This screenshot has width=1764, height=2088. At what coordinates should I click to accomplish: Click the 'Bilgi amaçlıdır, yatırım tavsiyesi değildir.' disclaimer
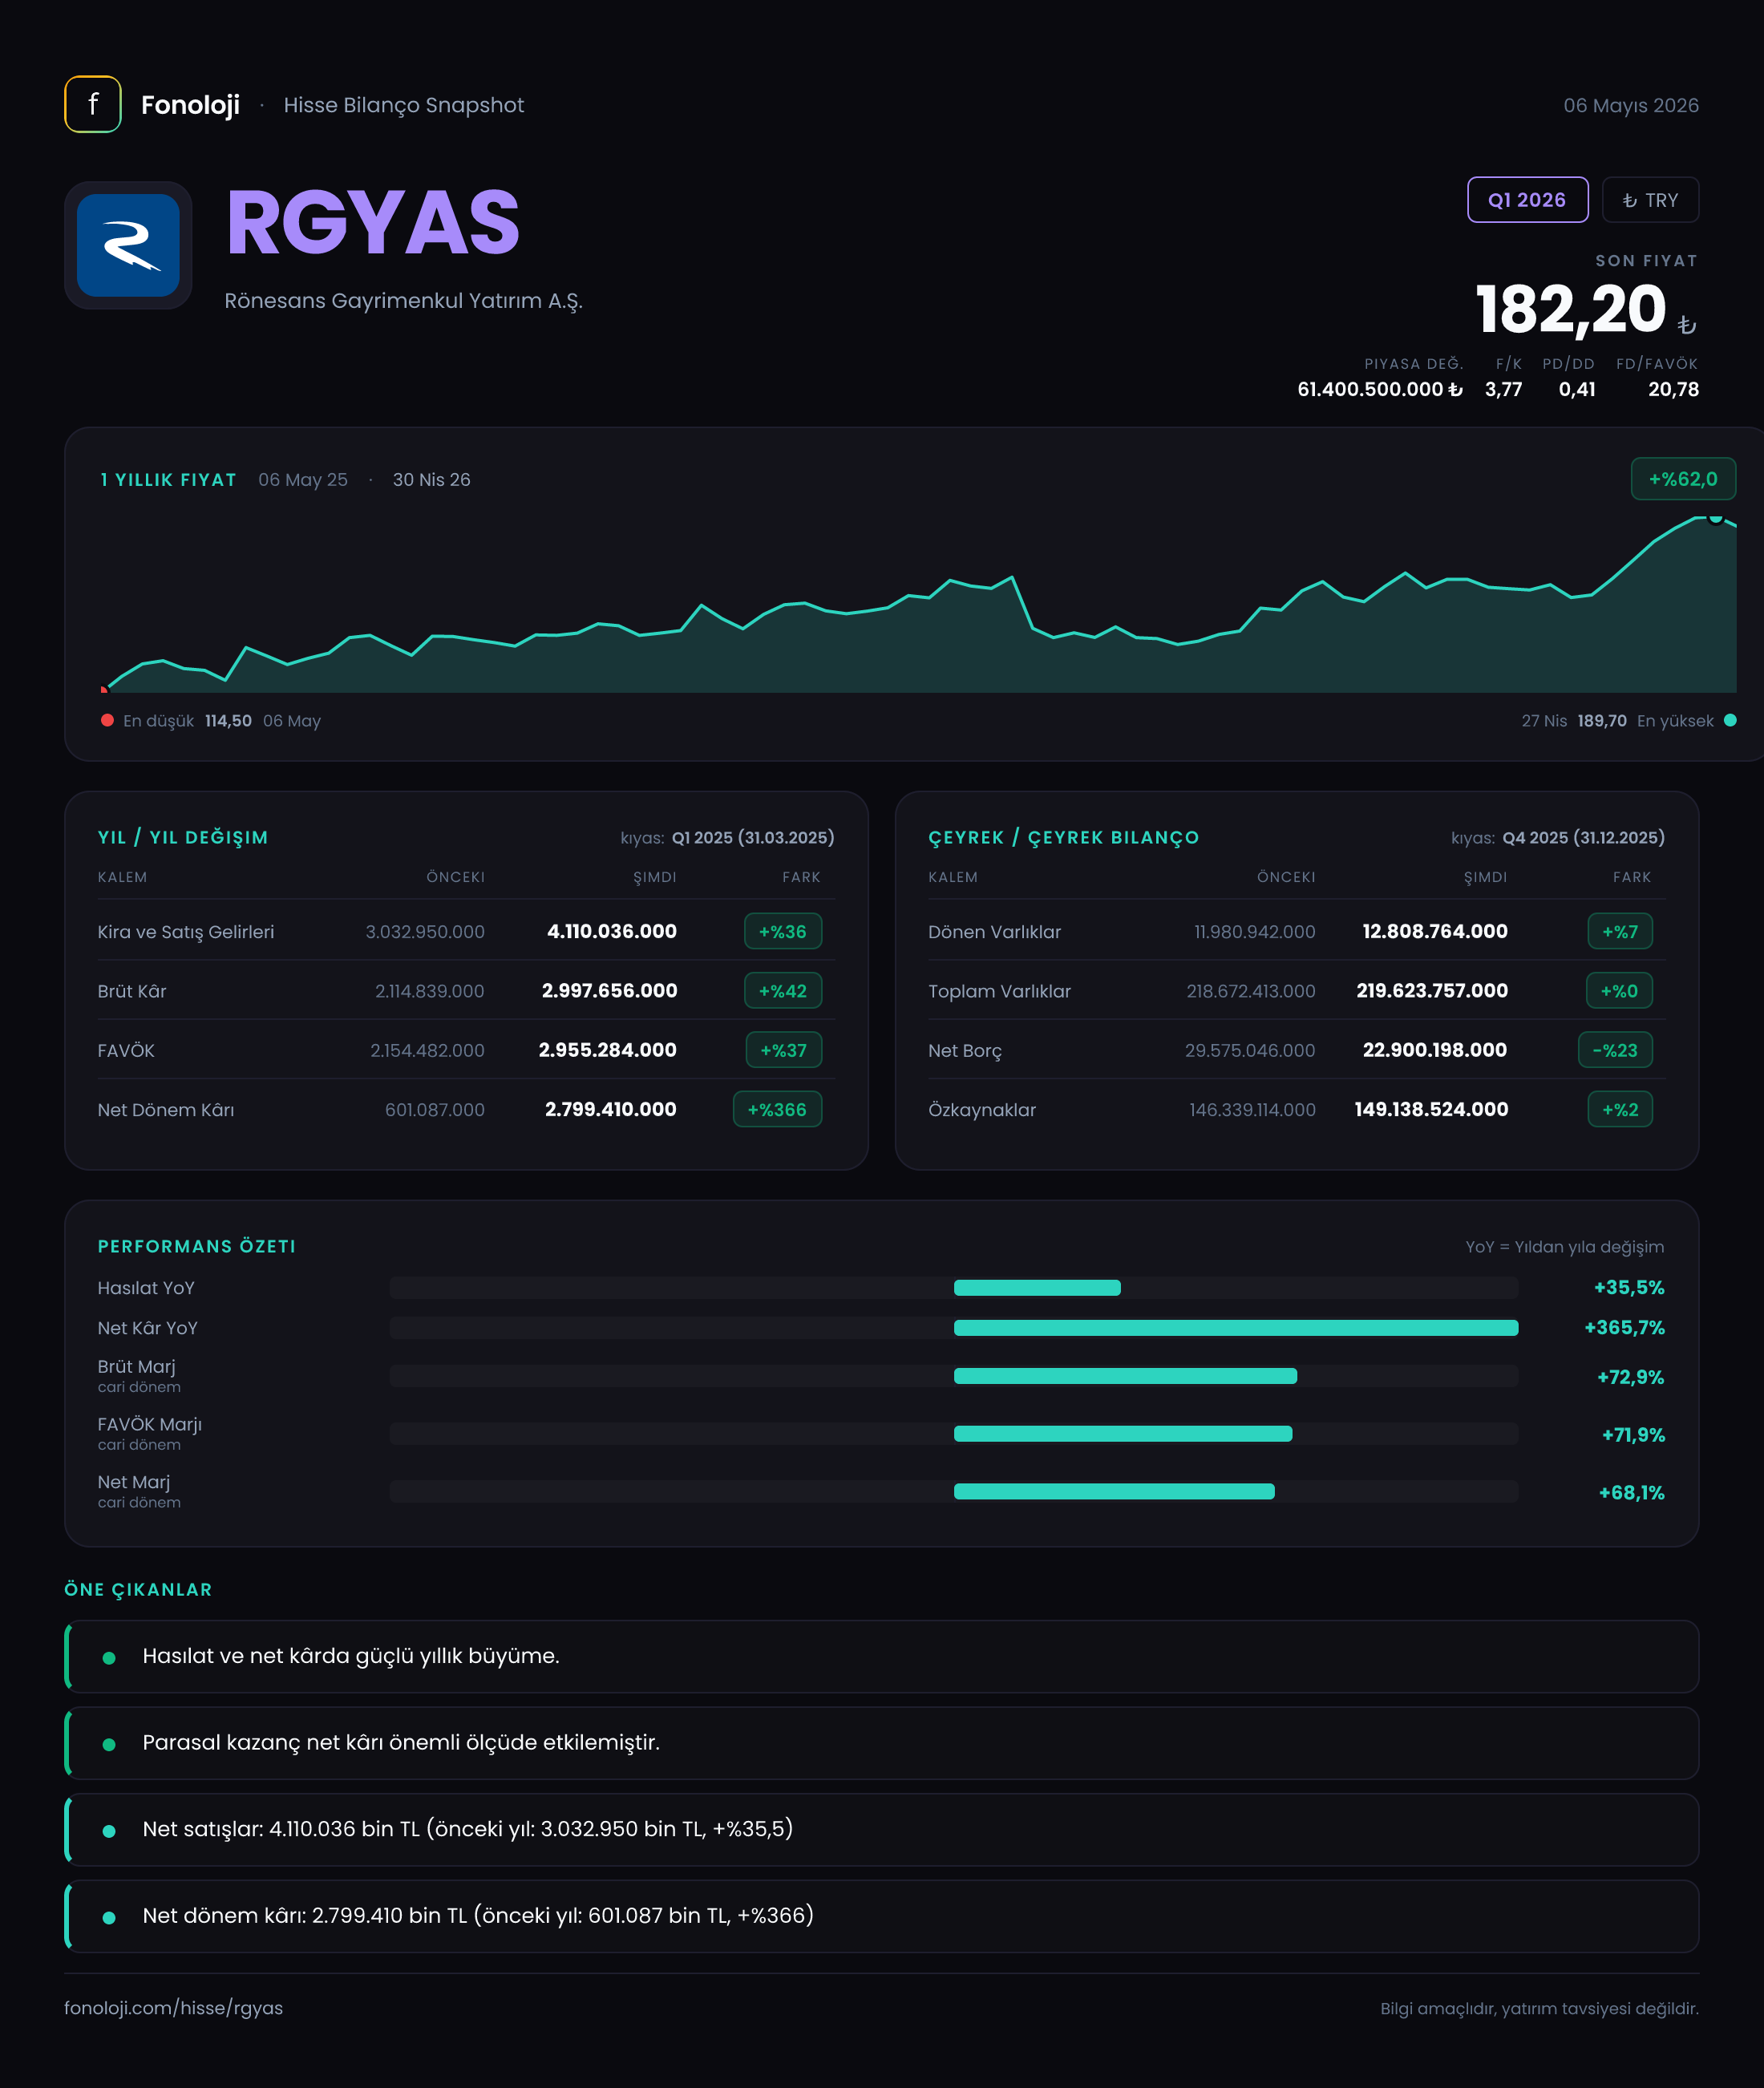pyautogui.click(x=1540, y=2009)
